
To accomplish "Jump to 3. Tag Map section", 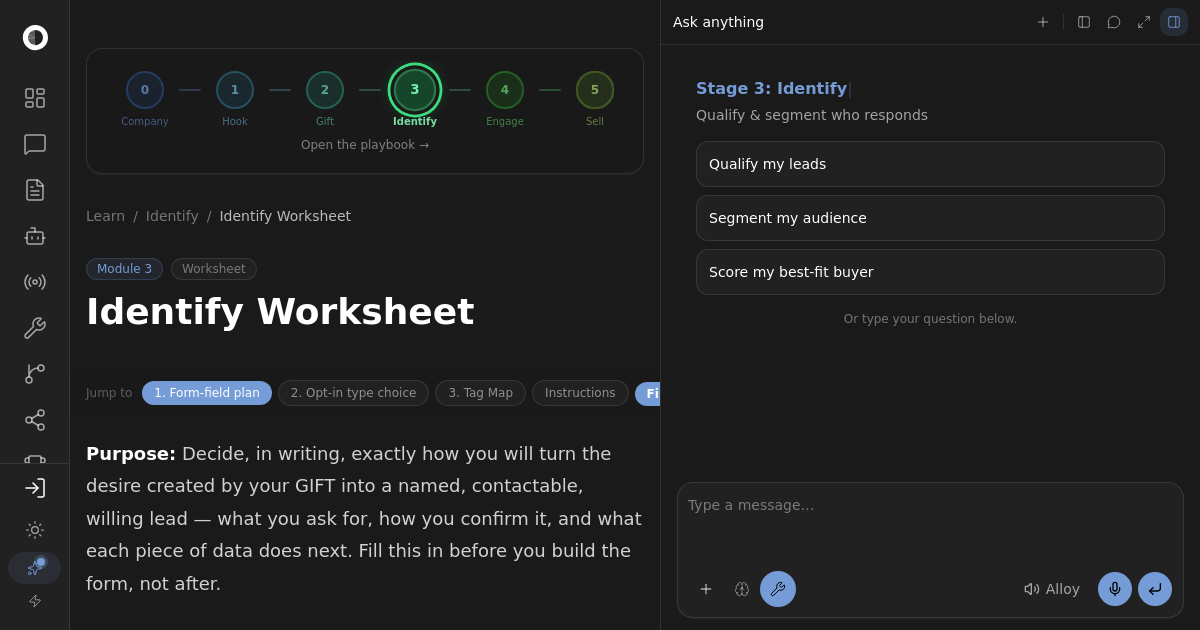I will point(480,393).
